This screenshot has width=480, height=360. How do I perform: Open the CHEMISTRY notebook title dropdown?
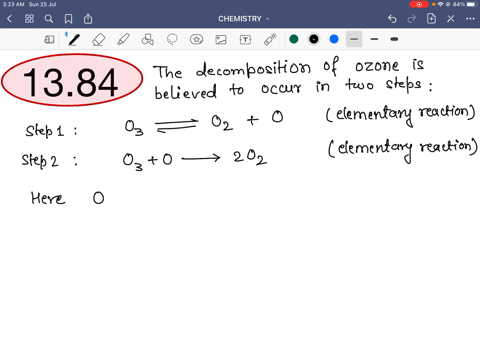point(244,19)
